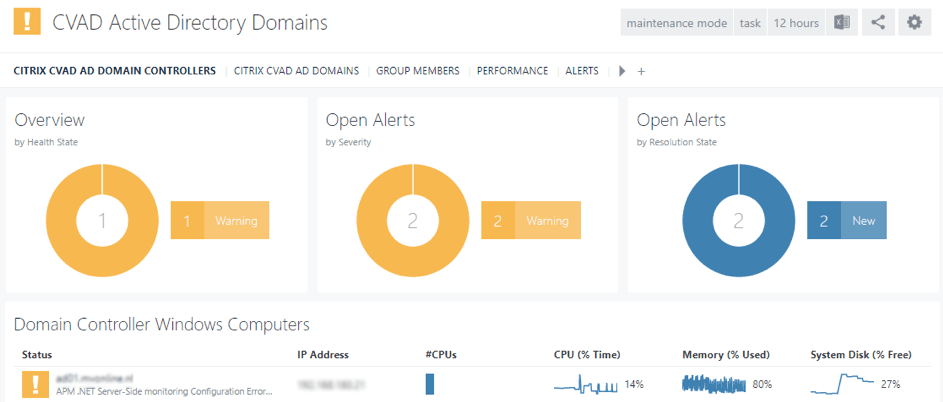Select the 1 Warning legend in Overview
The width and height of the screenshot is (943, 402).
tap(220, 221)
